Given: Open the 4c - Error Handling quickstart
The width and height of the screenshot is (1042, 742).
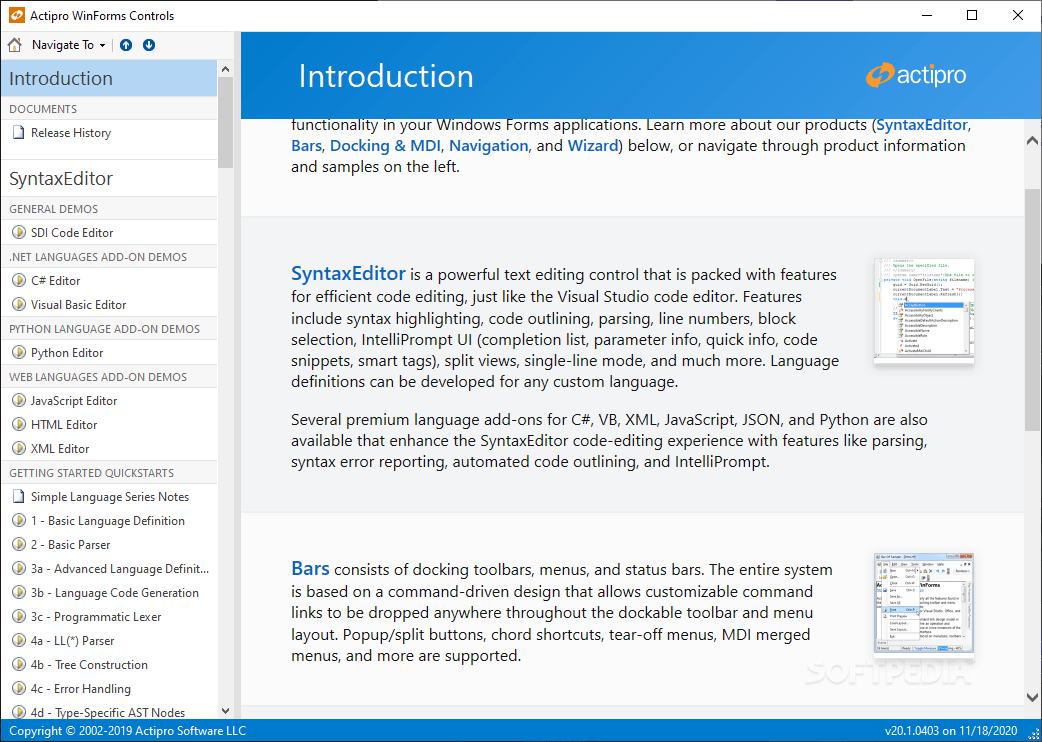Looking at the screenshot, I should pyautogui.click(x=80, y=689).
